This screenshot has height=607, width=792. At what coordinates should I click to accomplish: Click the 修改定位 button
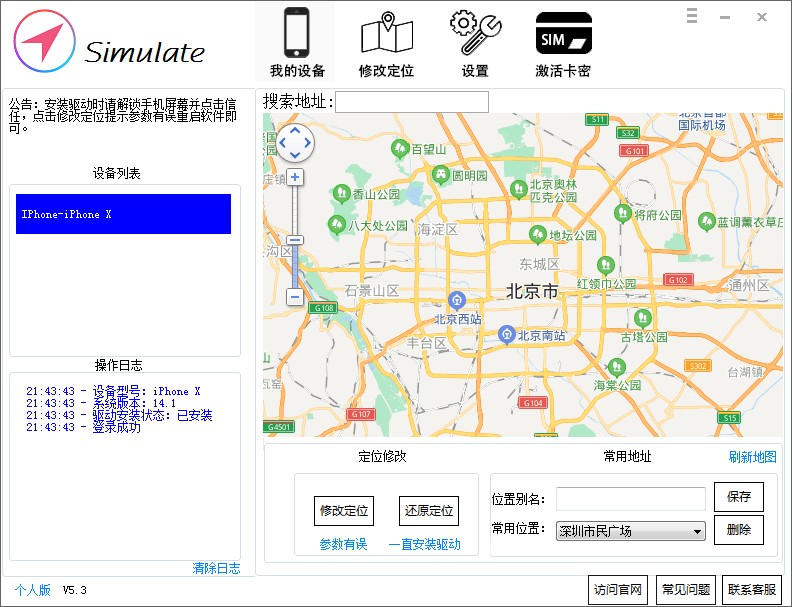coord(344,510)
